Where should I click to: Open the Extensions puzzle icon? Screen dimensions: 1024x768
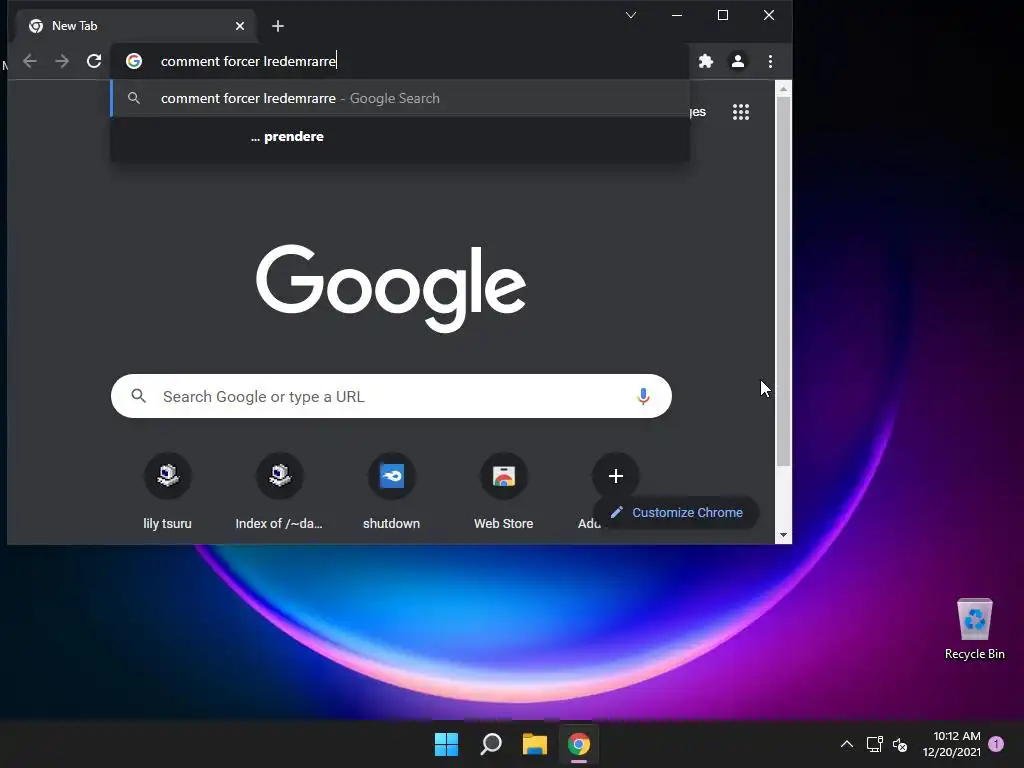point(705,61)
